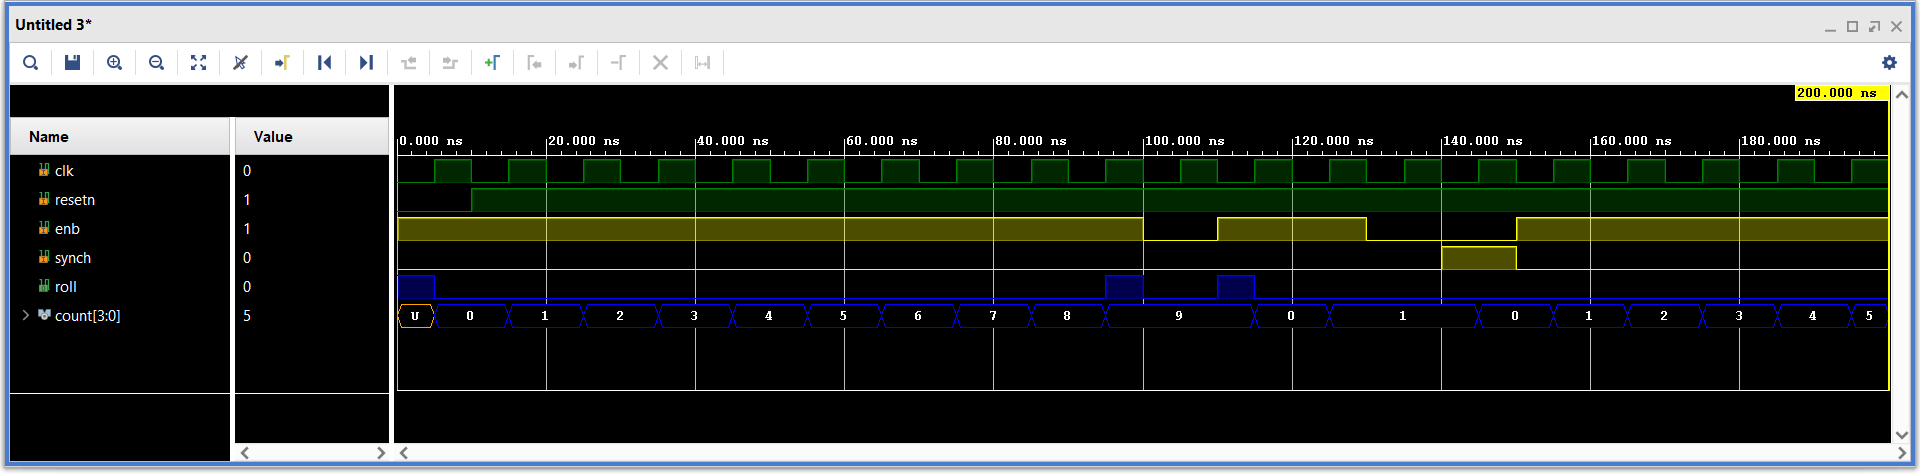
Task: Zoom to cursor toolbar icon
Action: [x=241, y=62]
